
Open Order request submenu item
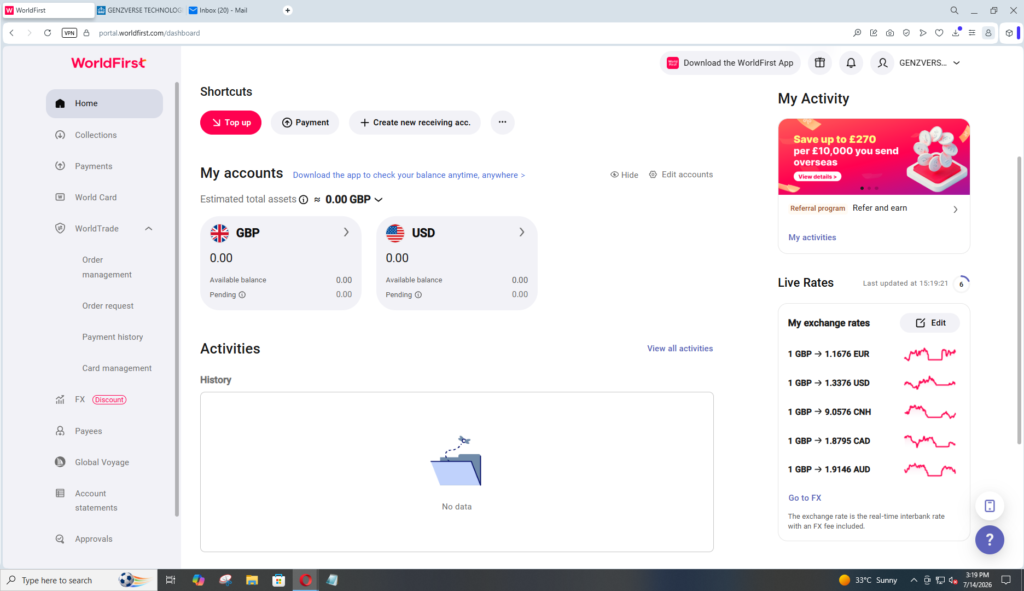click(108, 306)
